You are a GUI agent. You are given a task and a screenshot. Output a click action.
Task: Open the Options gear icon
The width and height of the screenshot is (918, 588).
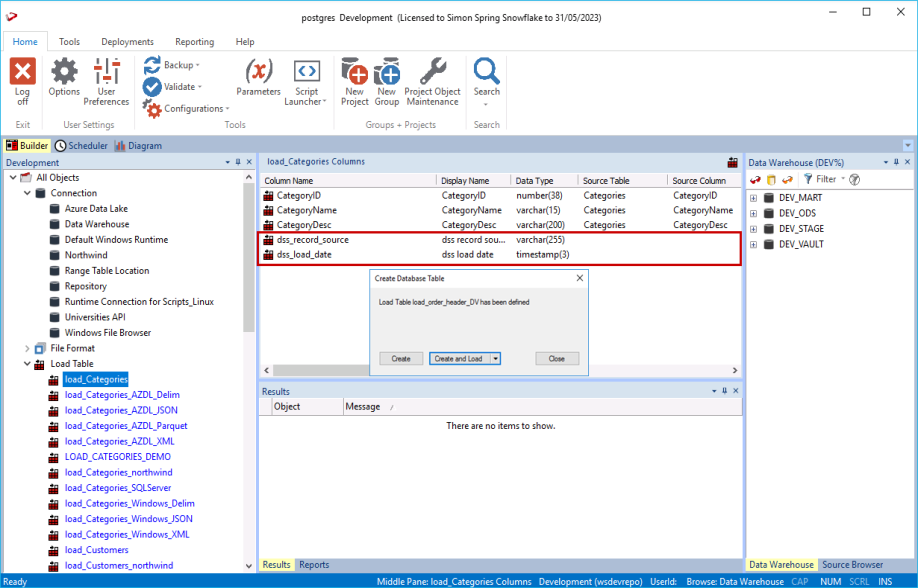[x=64, y=71]
